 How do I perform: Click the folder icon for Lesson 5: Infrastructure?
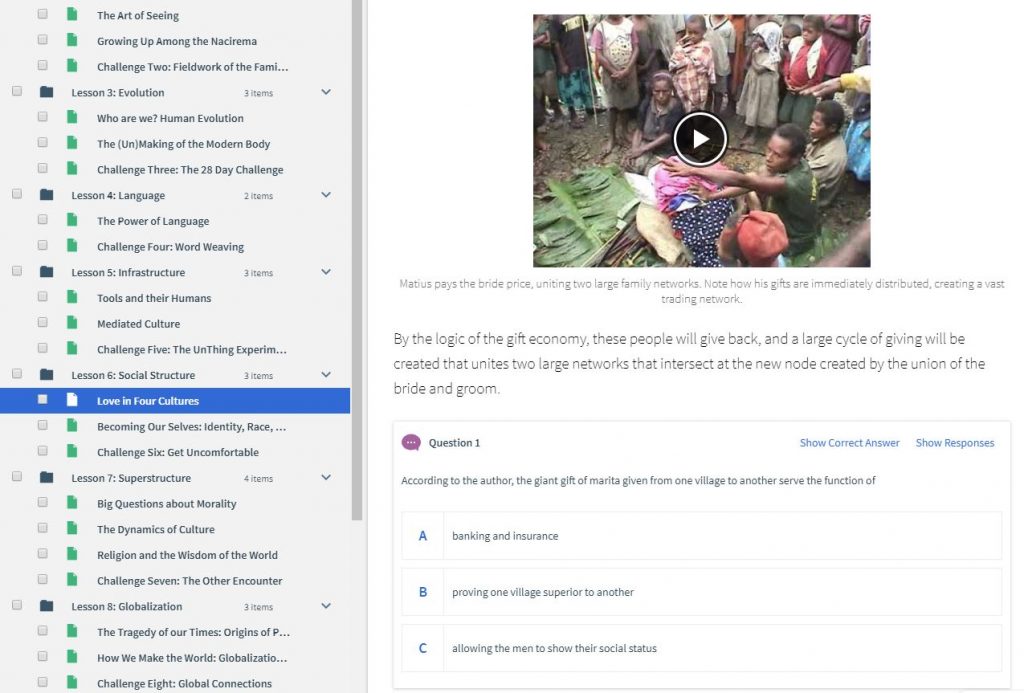point(46,272)
